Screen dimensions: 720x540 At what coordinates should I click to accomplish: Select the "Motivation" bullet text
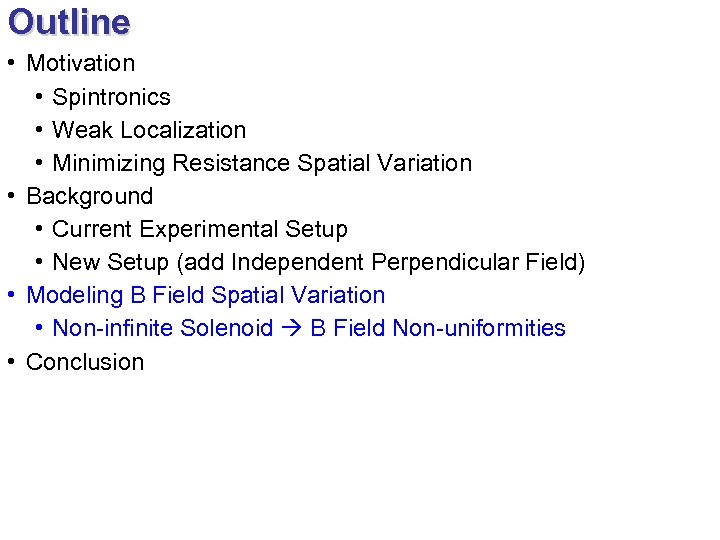click(x=80, y=63)
